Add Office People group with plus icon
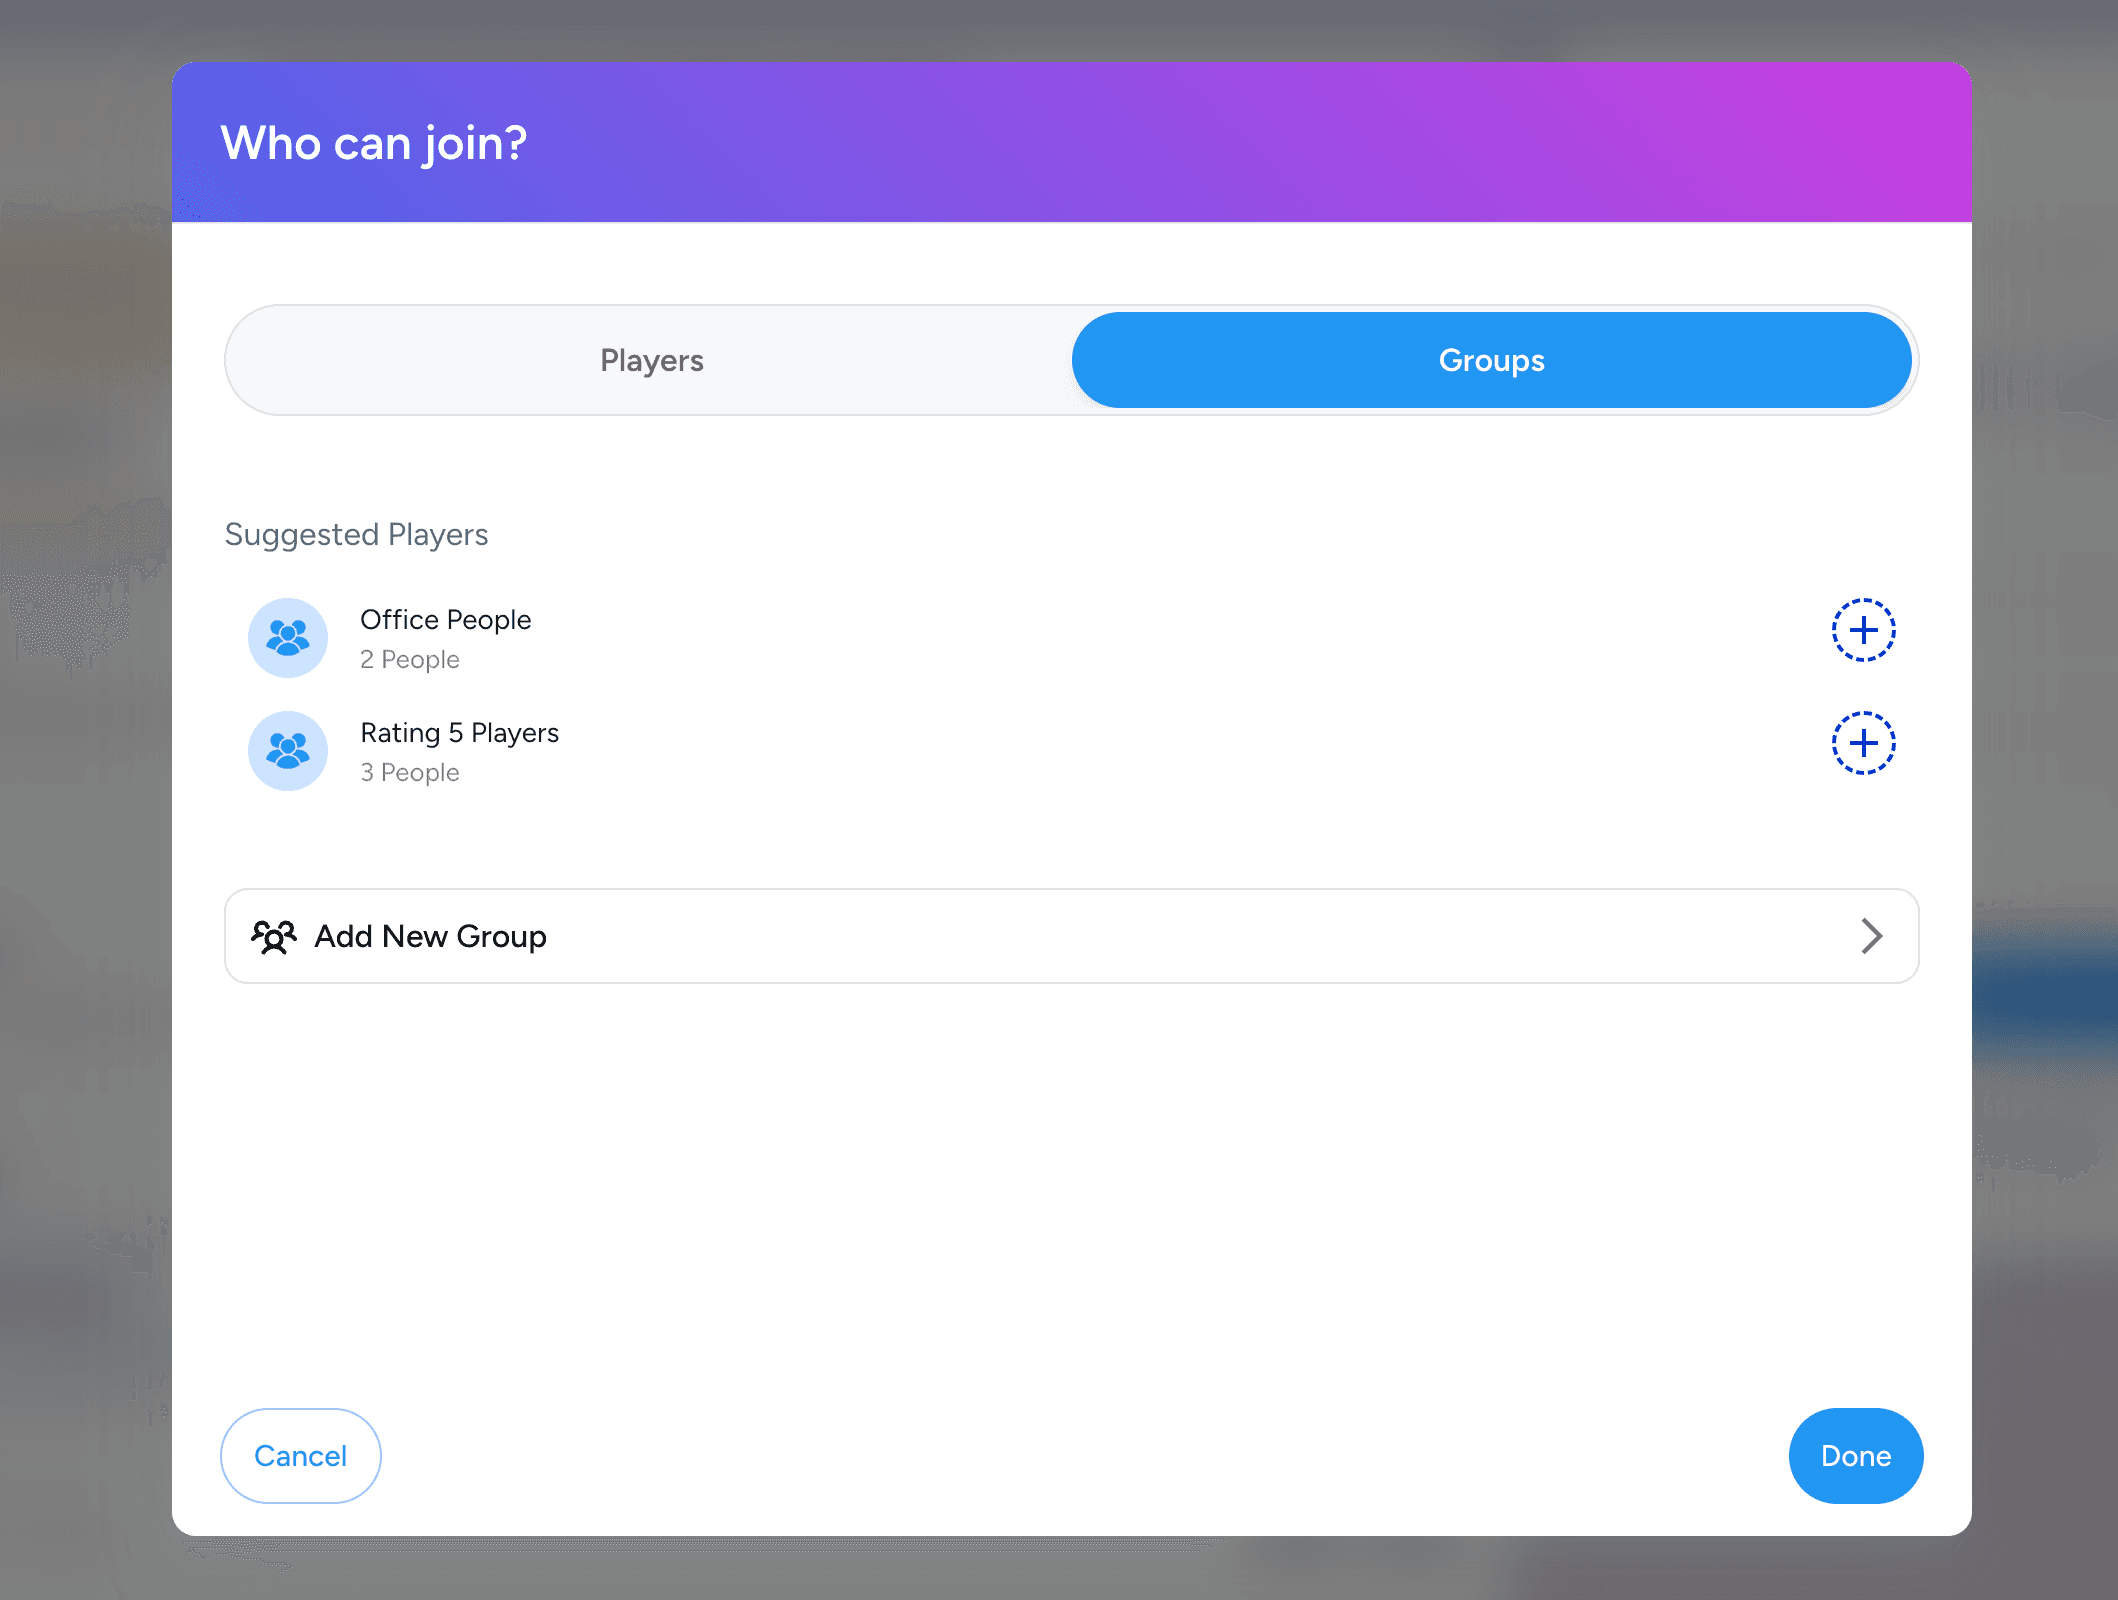The image size is (2118, 1600). click(x=1863, y=630)
